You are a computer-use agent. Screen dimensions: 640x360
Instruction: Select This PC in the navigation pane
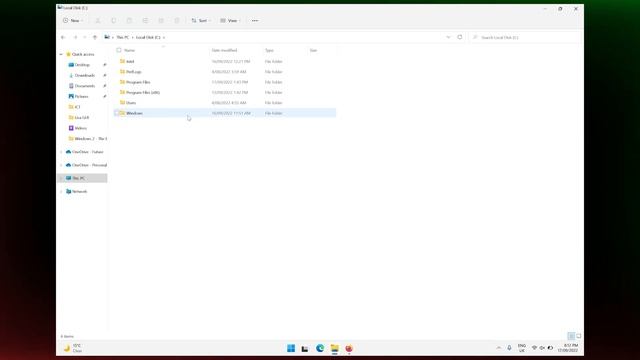click(78, 178)
